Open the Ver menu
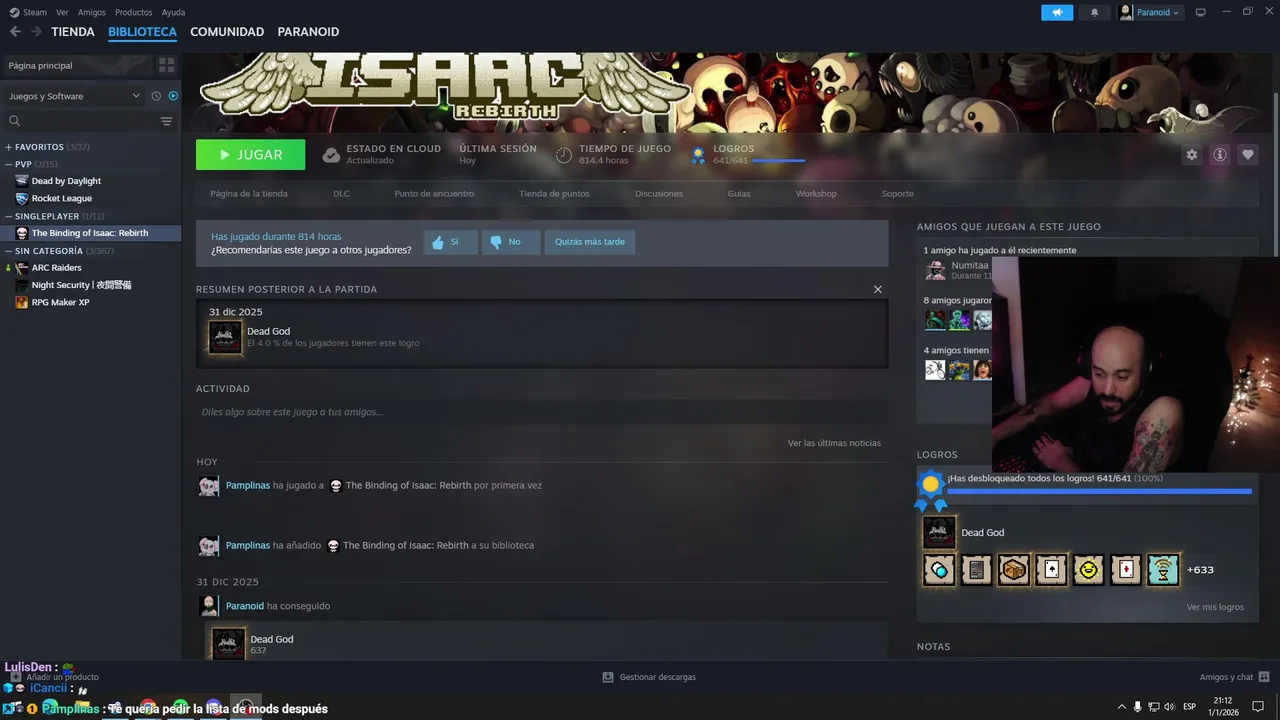 [x=62, y=13]
